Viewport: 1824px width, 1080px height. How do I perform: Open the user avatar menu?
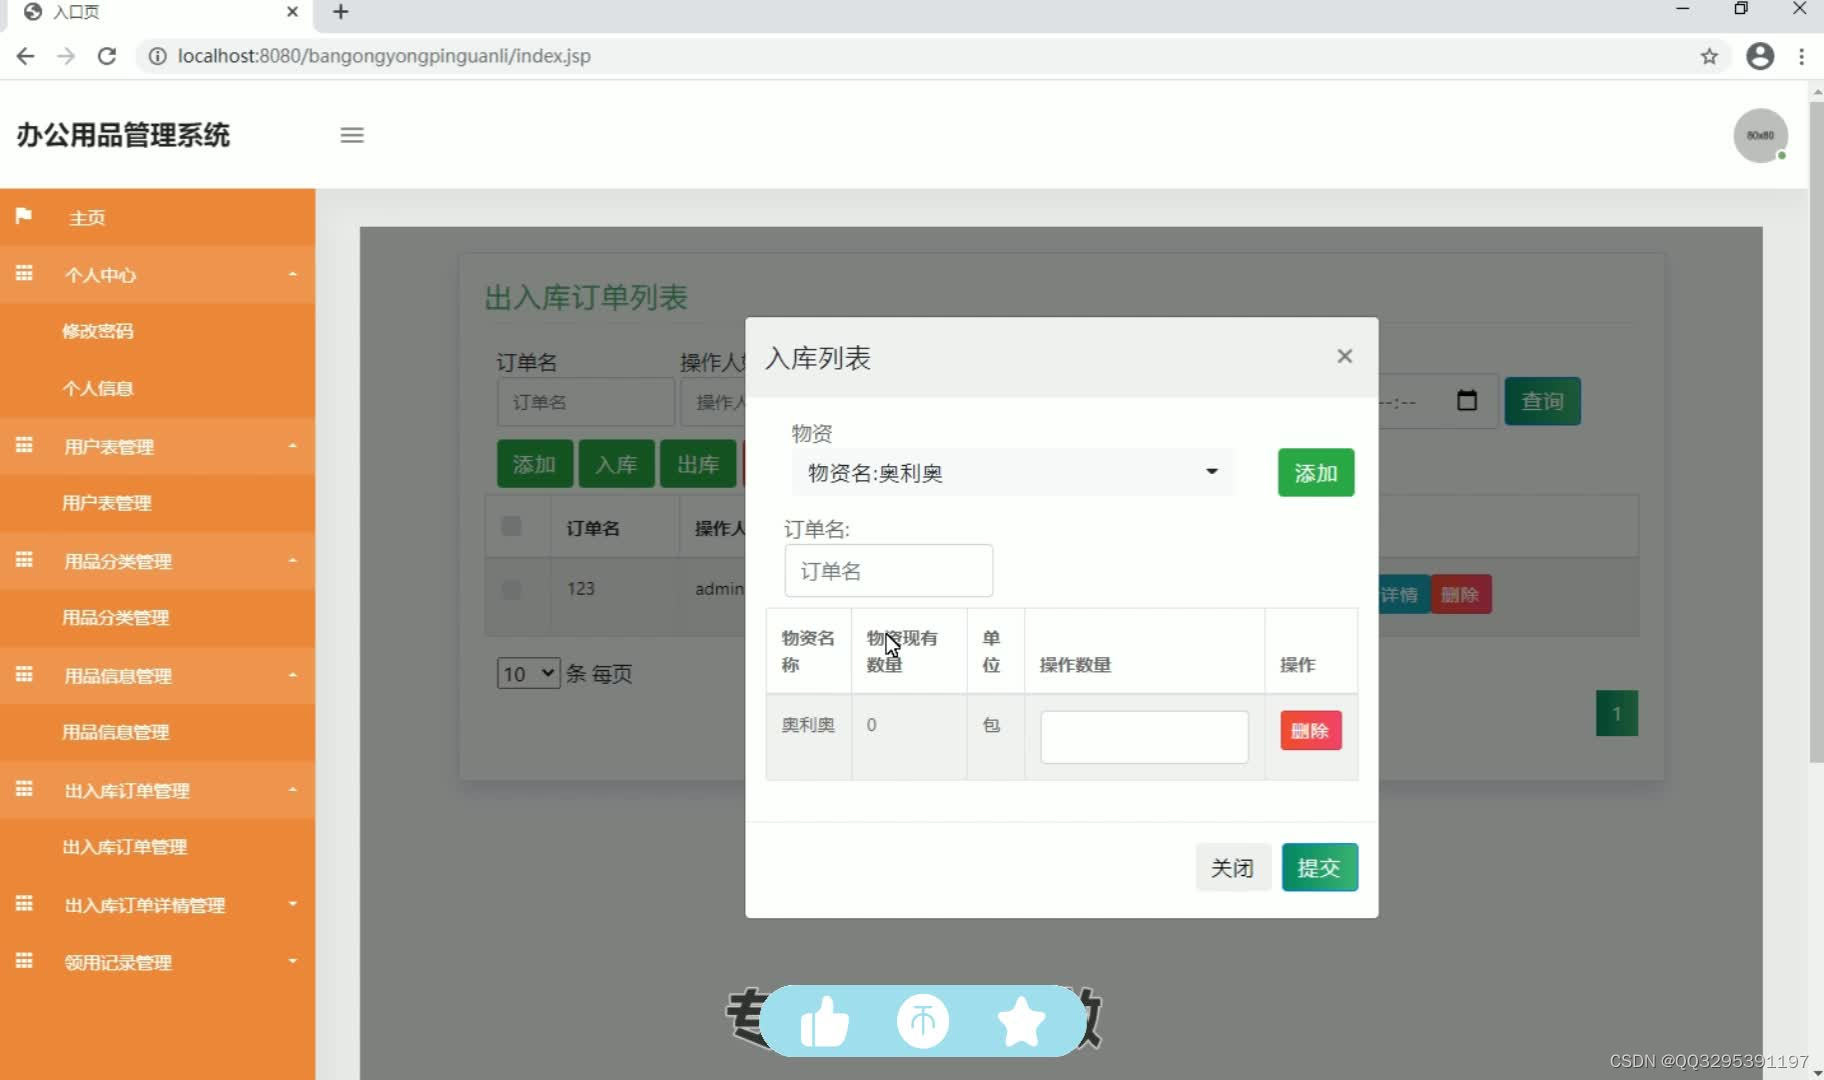point(1760,135)
